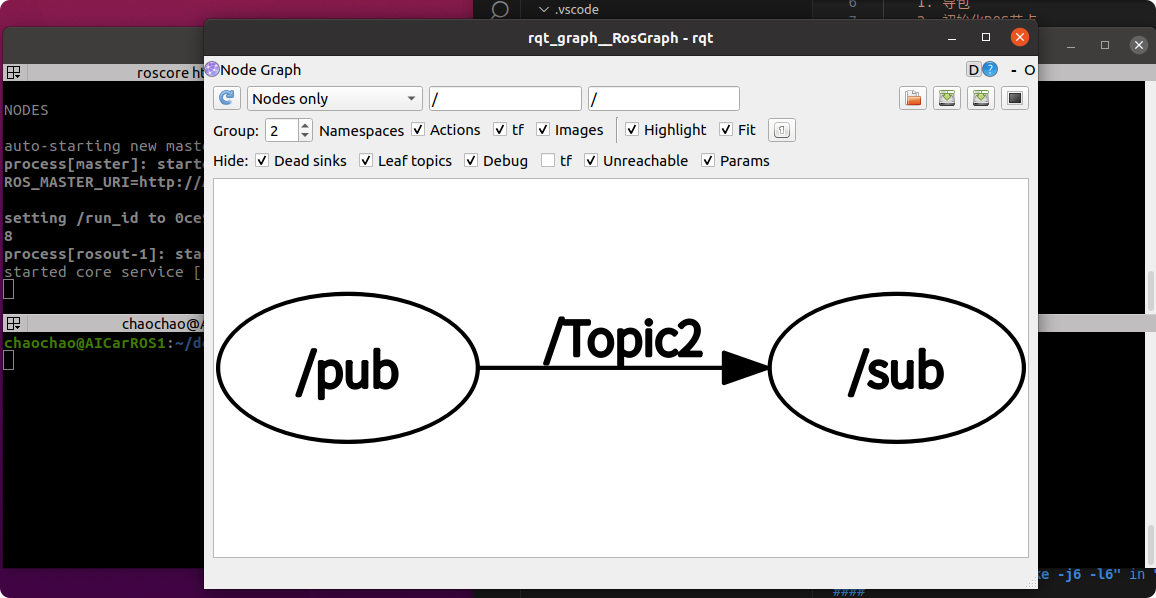Click the /Topic2 edge label
This screenshot has height=598, width=1156.
(623, 341)
